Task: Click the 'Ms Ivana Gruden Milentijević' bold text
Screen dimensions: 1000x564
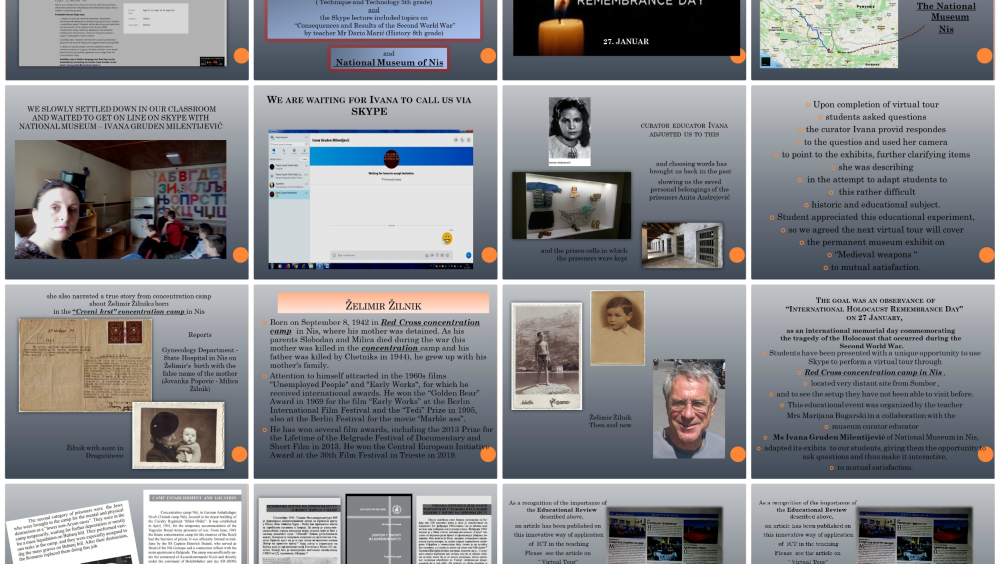Action: (828, 438)
